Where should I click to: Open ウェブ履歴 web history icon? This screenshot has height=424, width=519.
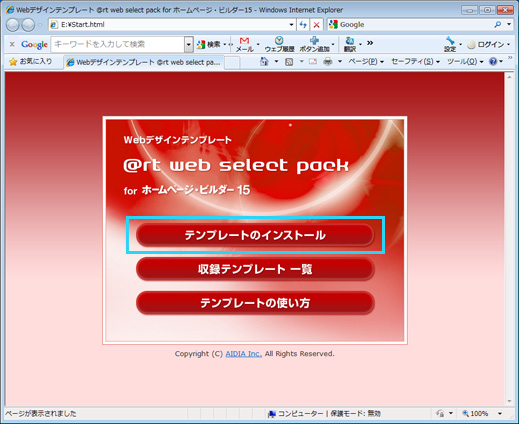point(279,44)
